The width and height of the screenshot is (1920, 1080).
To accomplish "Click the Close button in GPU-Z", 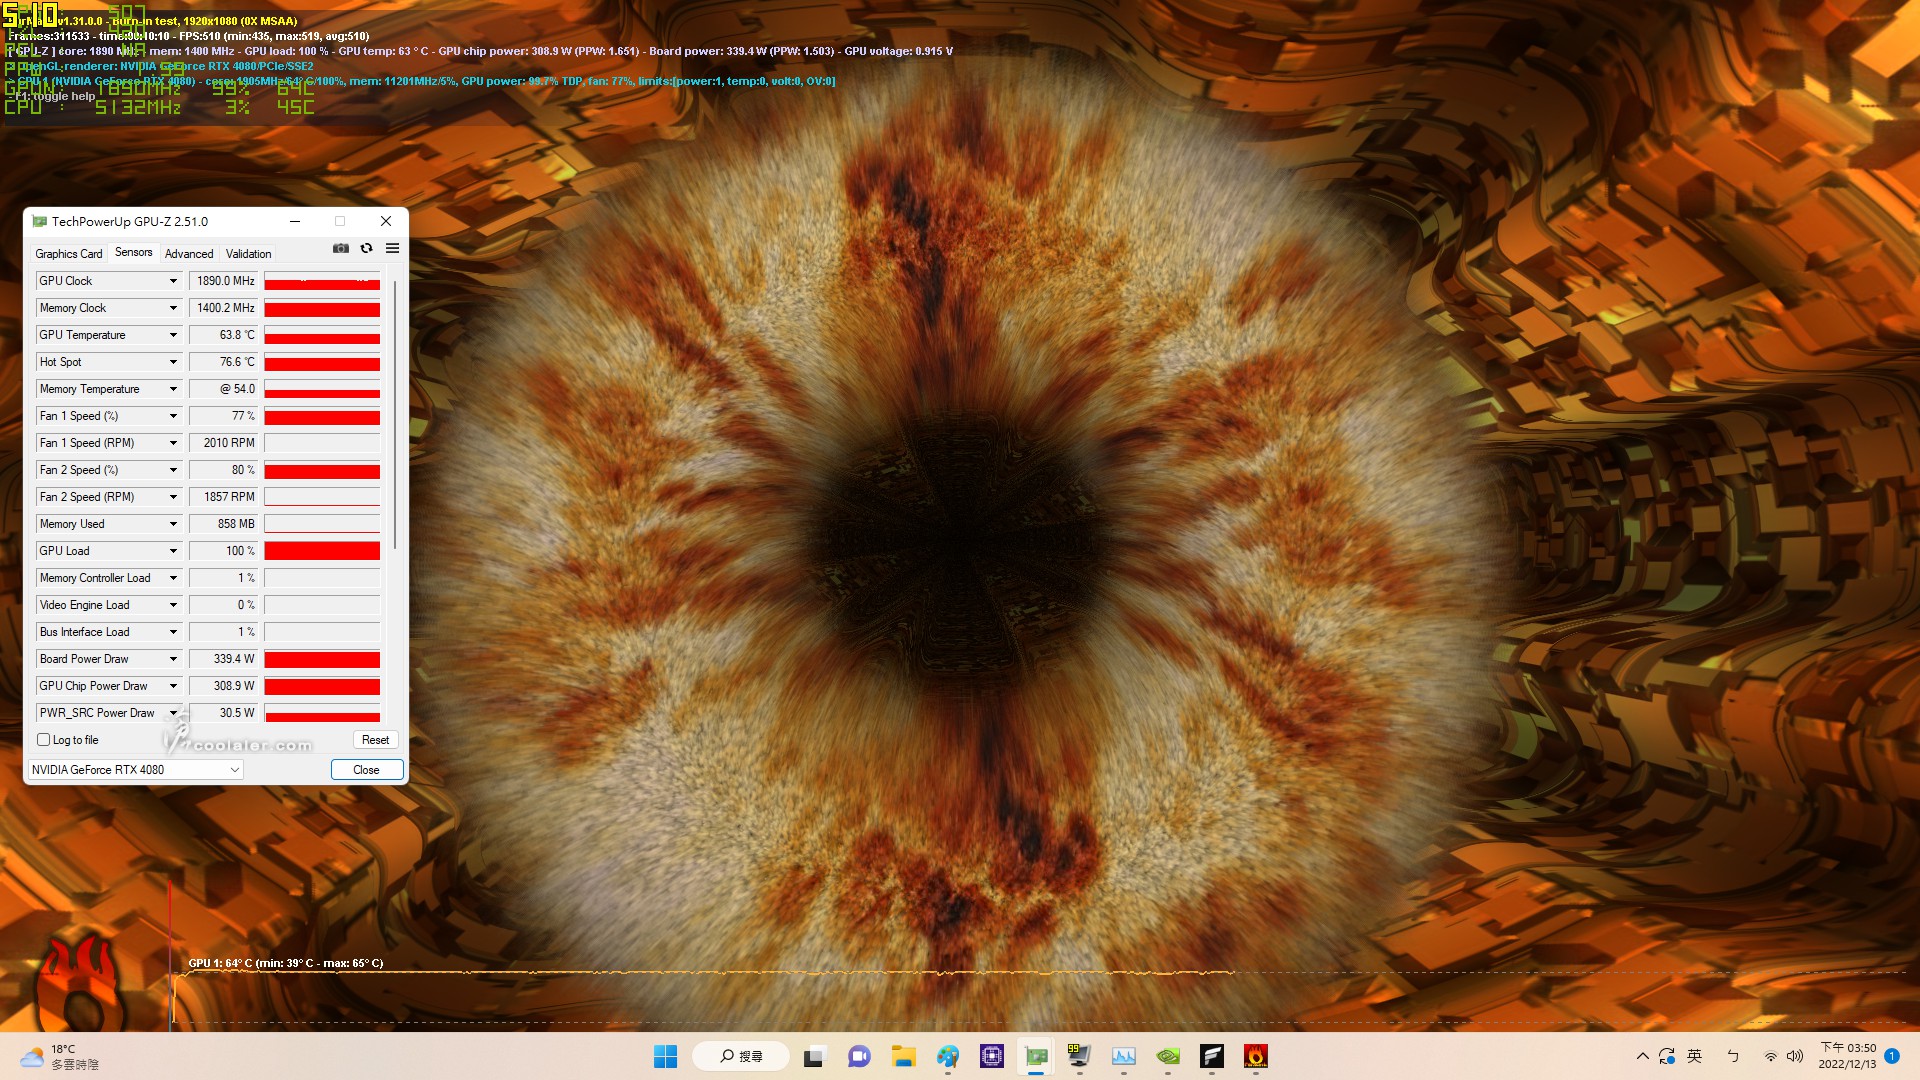I will (366, 770).
